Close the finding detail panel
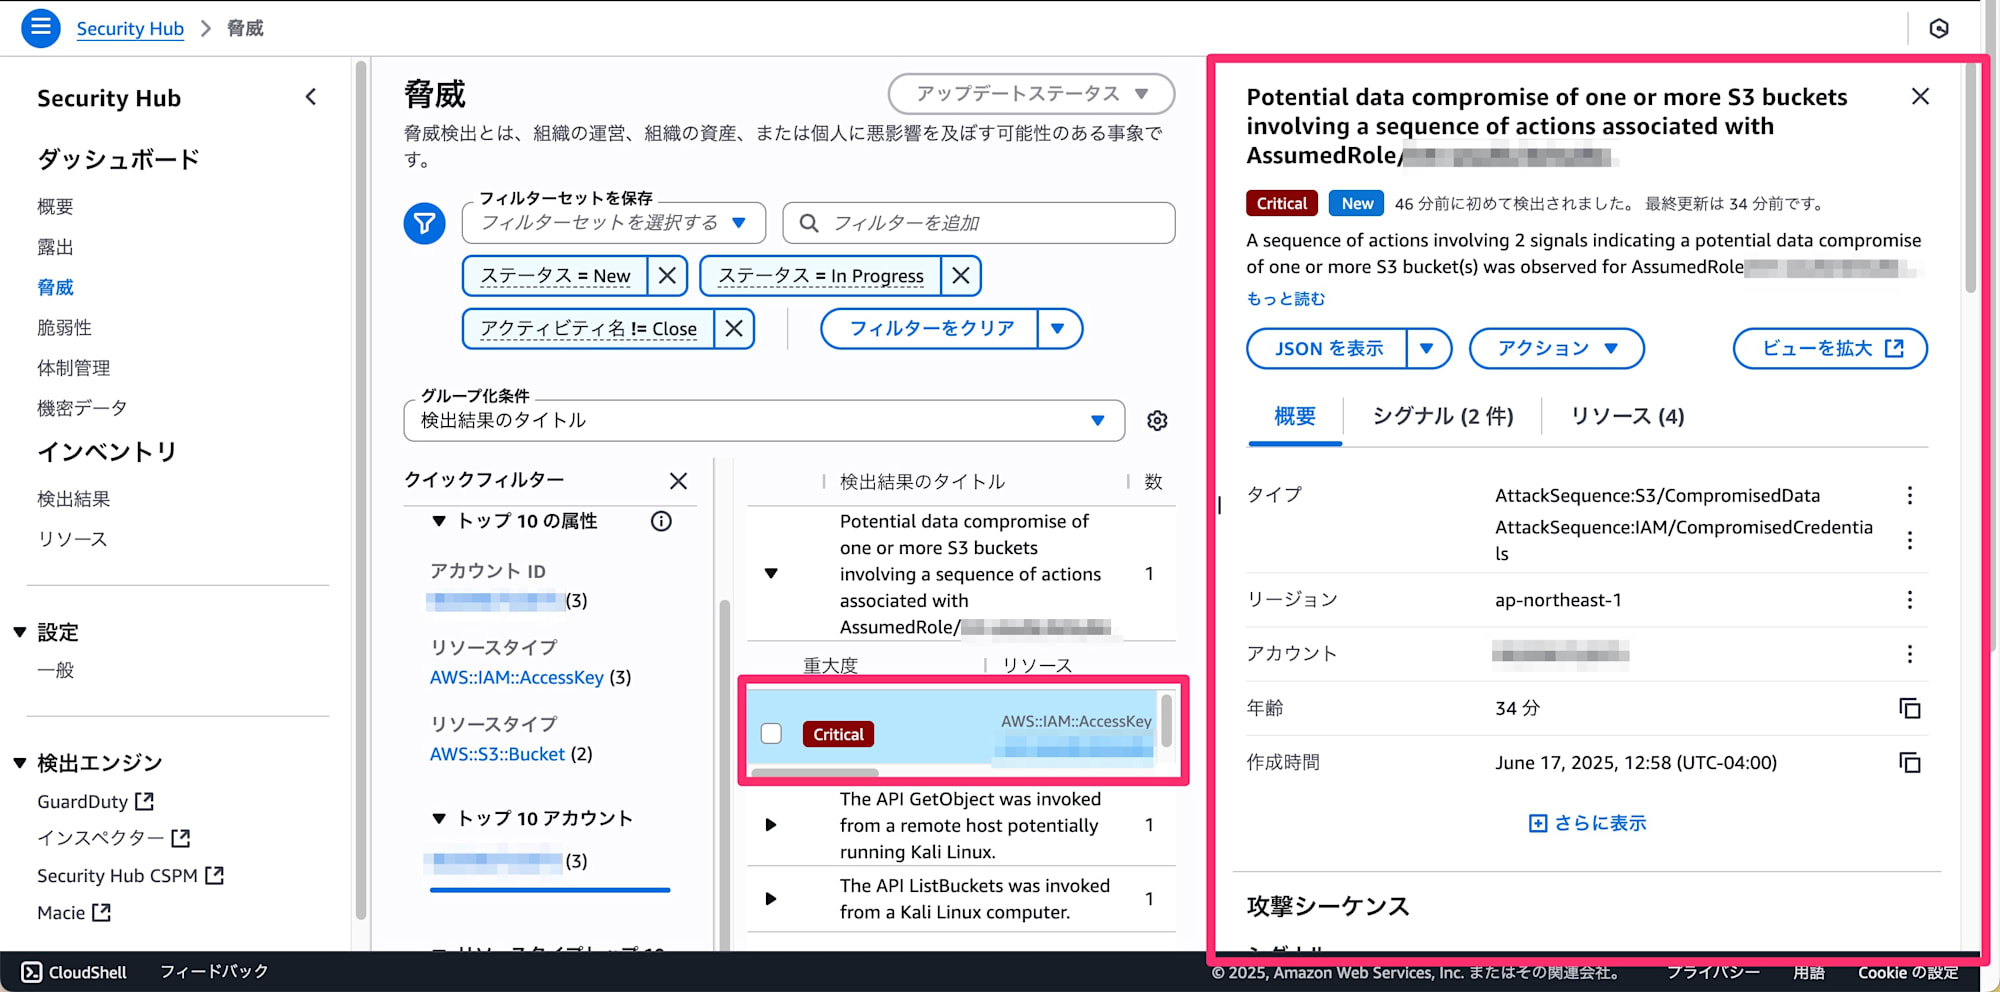Screen dimensions: 2000x992 (x=1920, y=97)
